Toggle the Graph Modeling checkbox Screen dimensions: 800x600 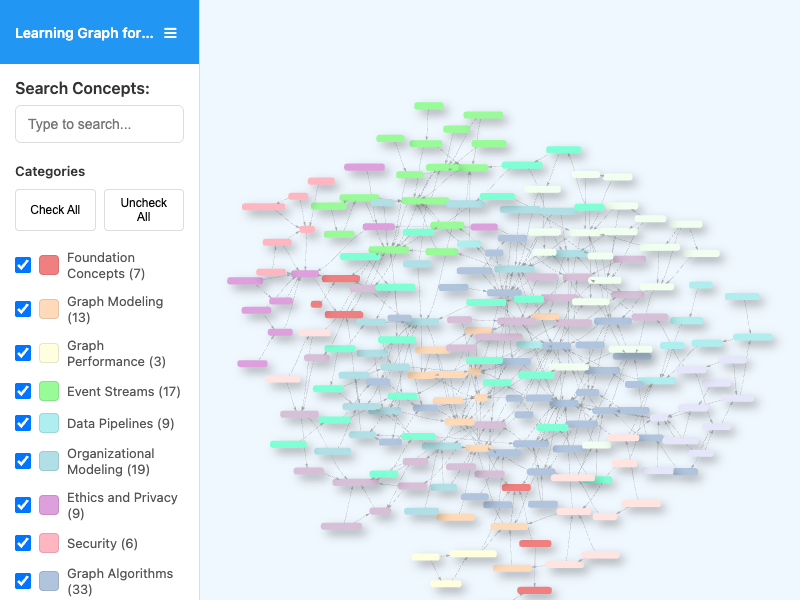(23, 309)
